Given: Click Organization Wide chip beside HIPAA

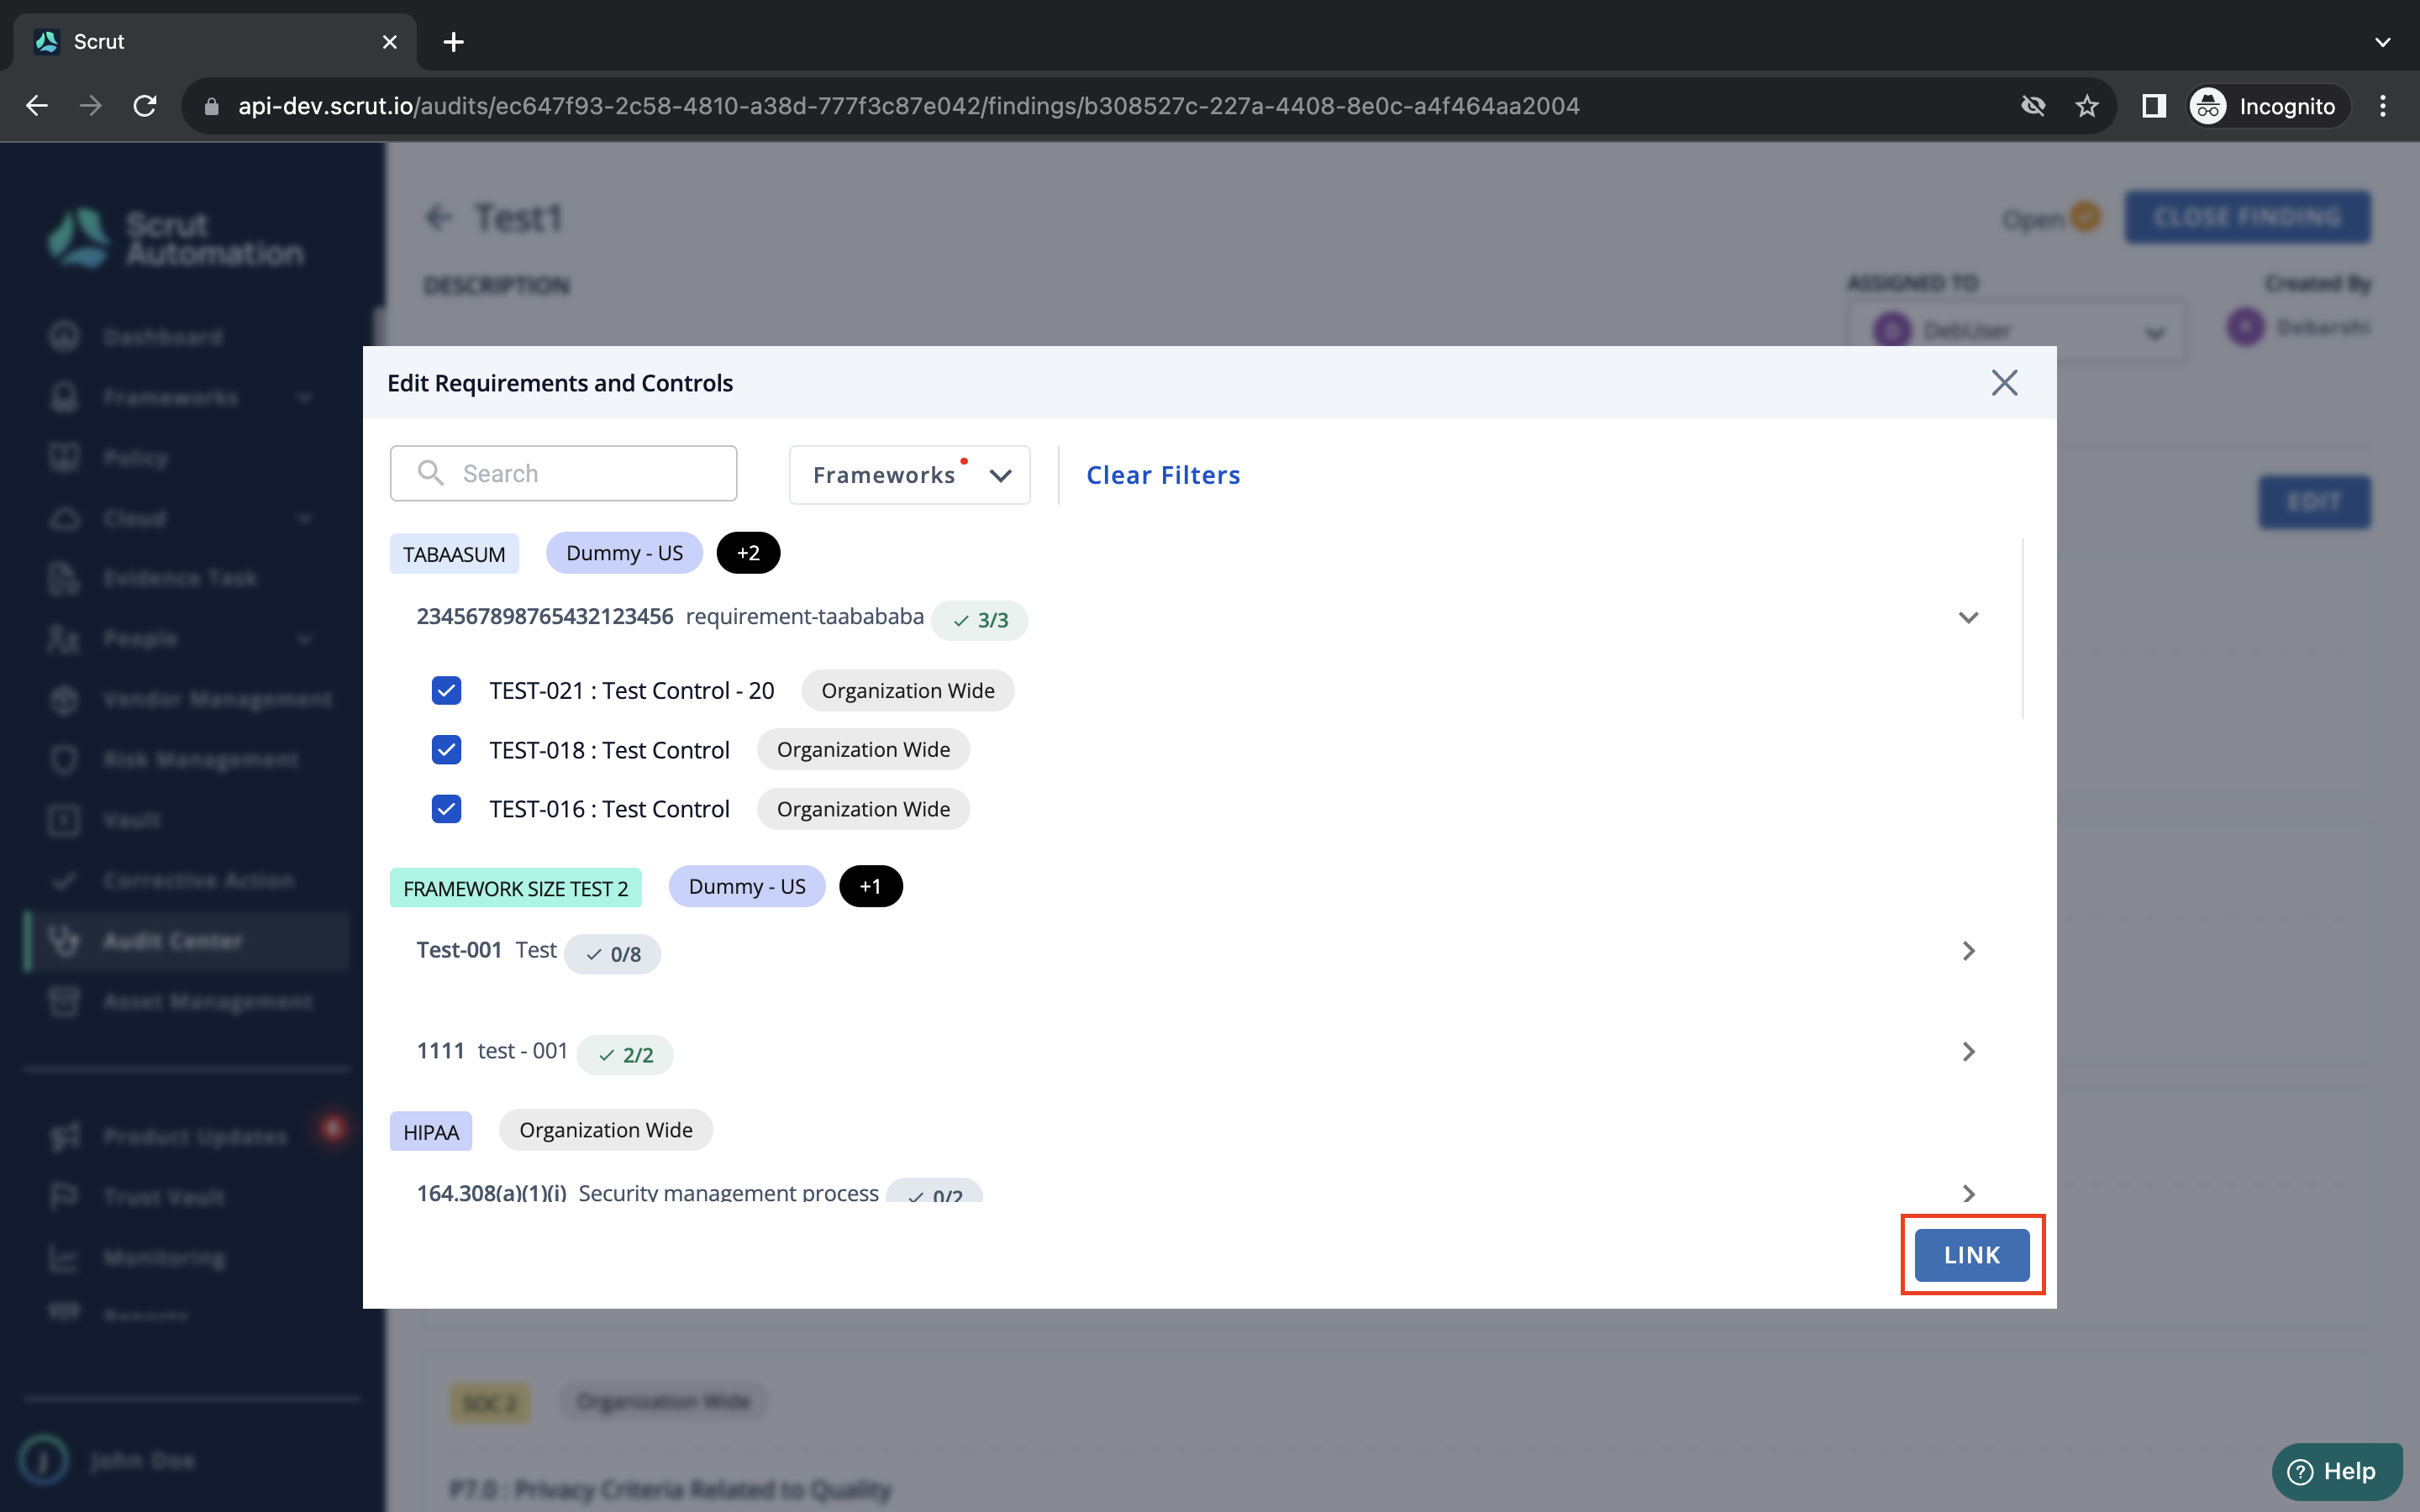Looking at the screenshot, I should click(605, 1130).
